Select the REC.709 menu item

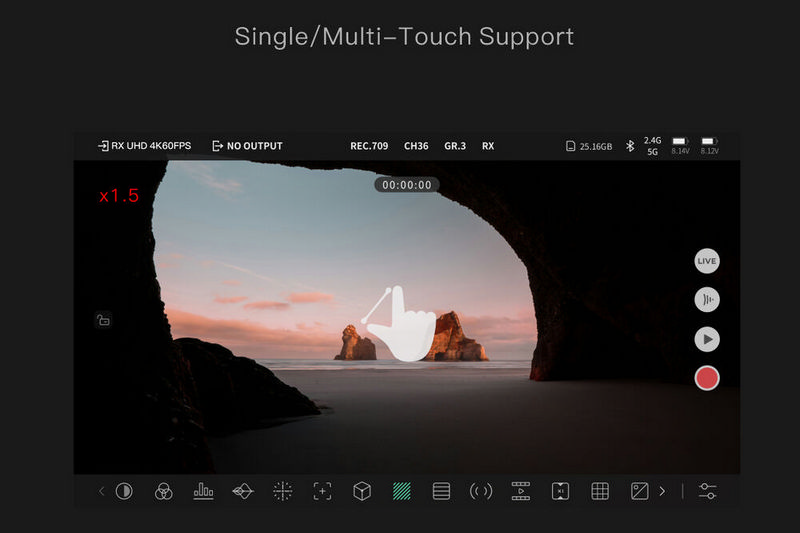pos(369,146)
